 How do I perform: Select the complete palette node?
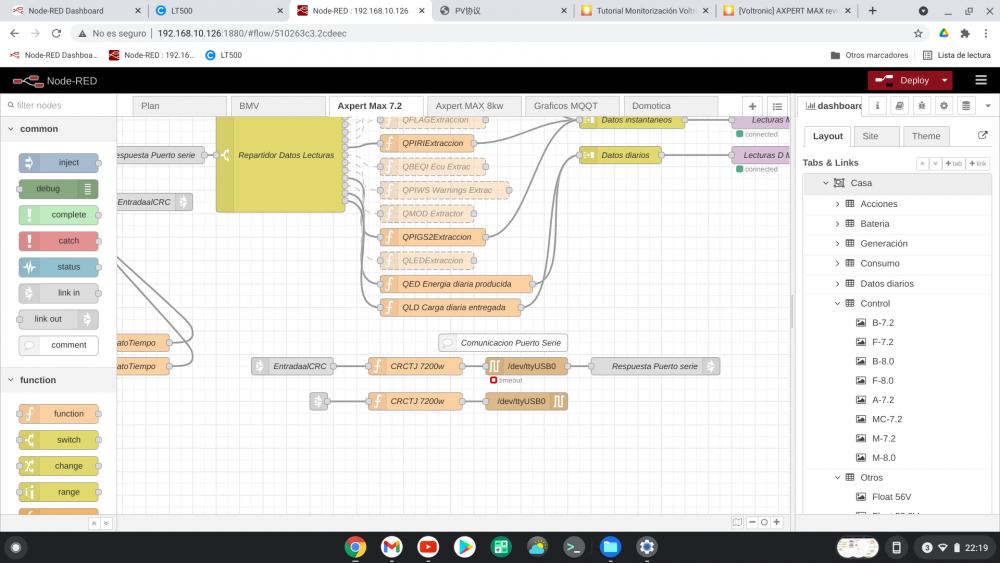click(59, 215)
